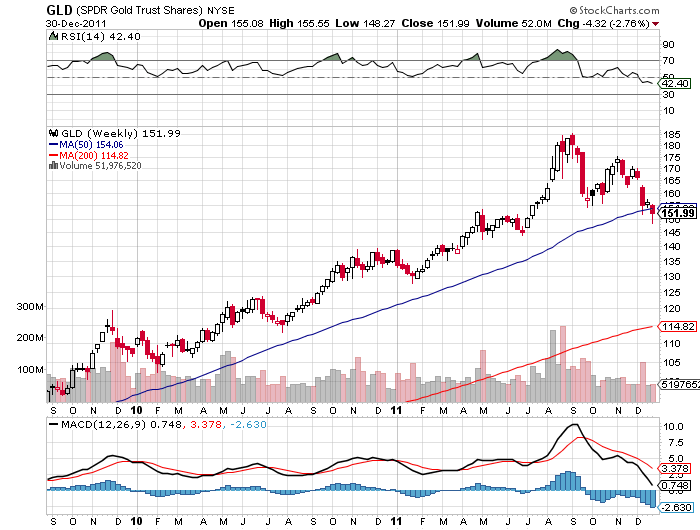Click the 'NYSE' exchange label
Viewport: 700px width, 530px height.
pos(221,11)
